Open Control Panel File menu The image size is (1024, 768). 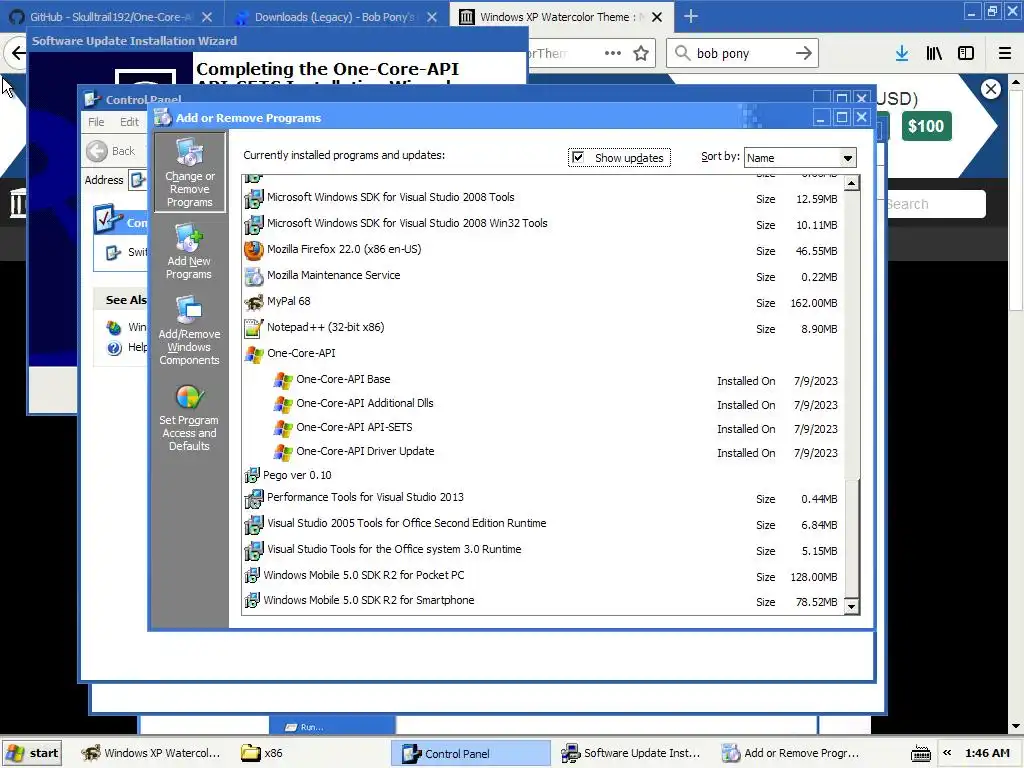tap(96, 122)
